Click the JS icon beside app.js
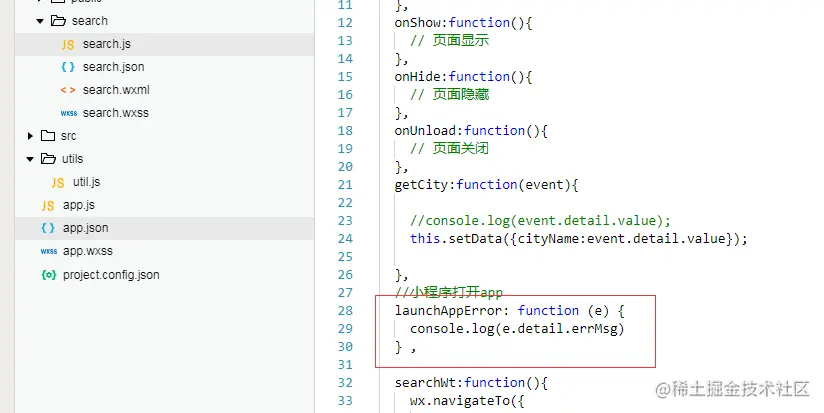The width and height of the screenshot is (824, 413). 48,205
